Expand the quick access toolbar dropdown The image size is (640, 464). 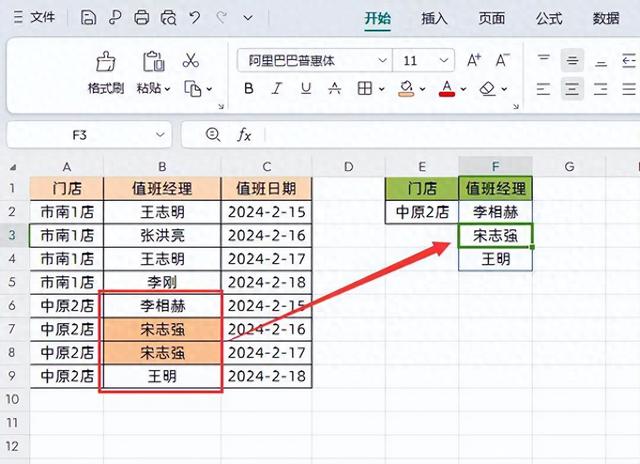pos(248,18)
